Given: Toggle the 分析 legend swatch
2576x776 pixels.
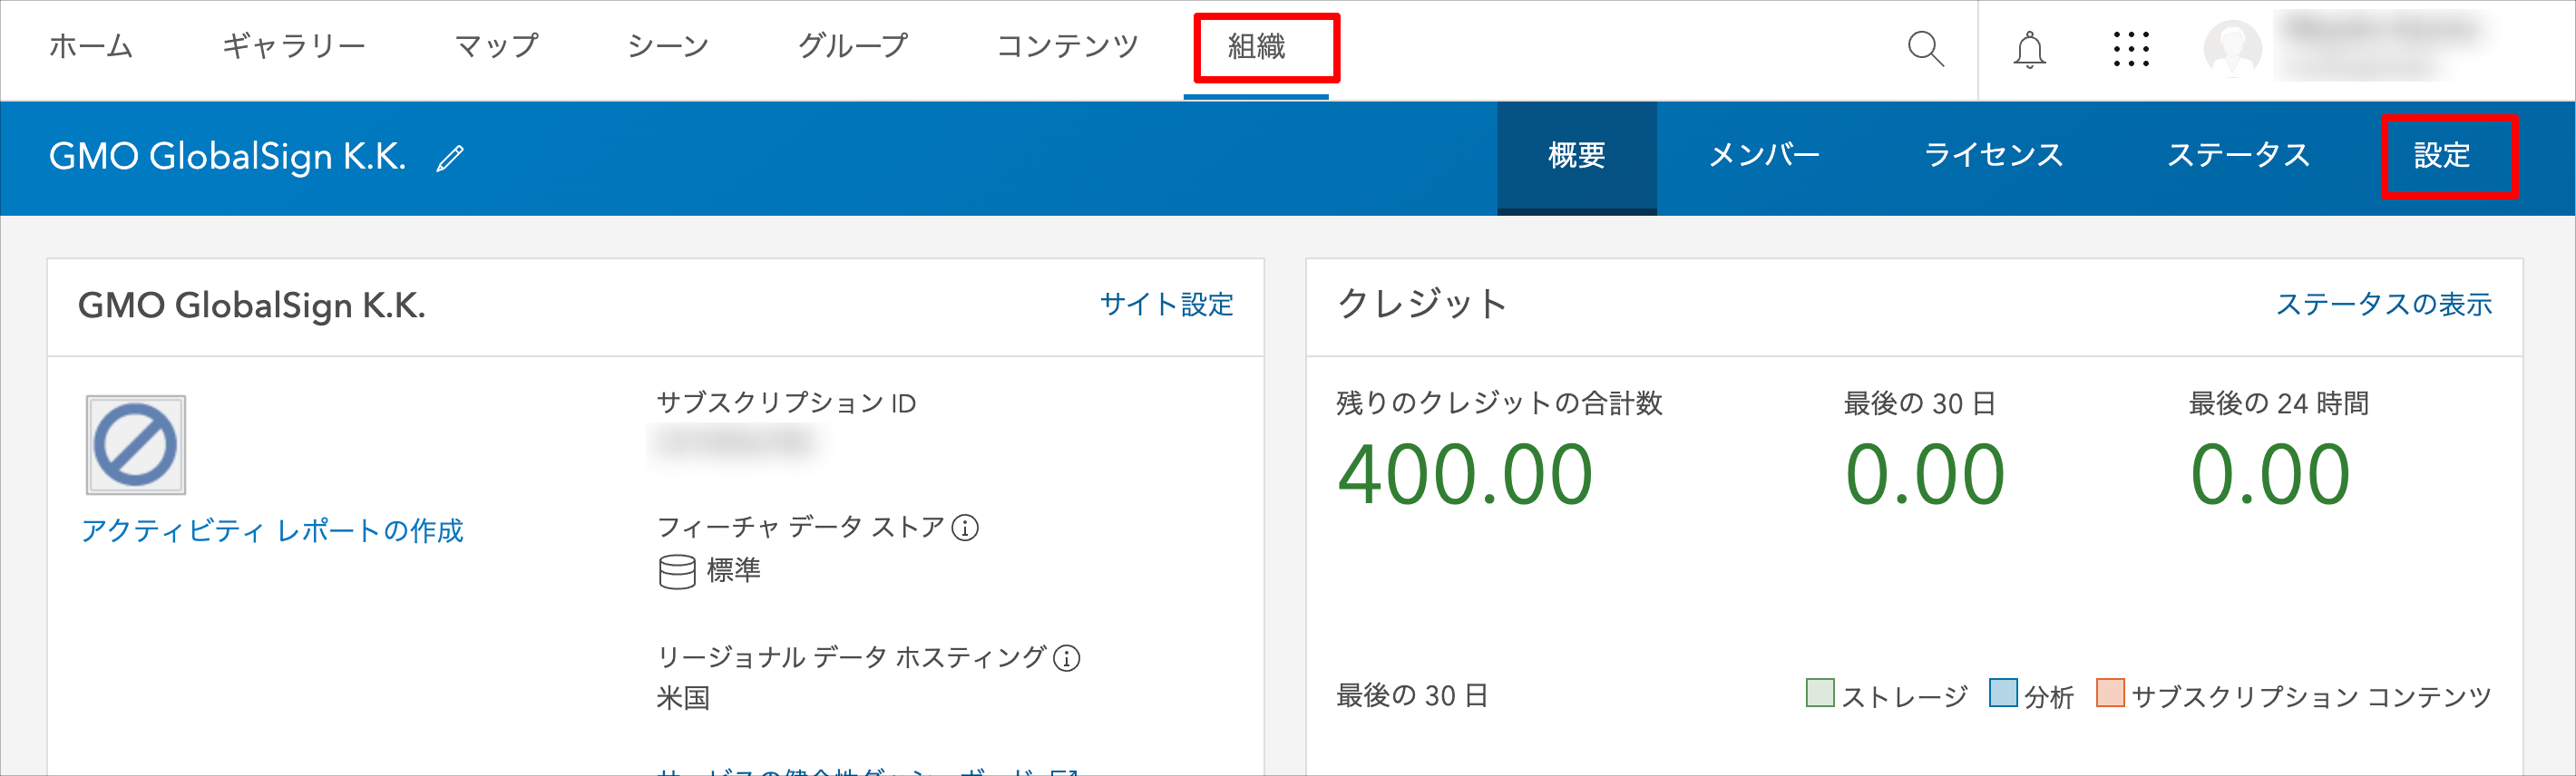Looking at the screenshot, I should pos(2003,693).
